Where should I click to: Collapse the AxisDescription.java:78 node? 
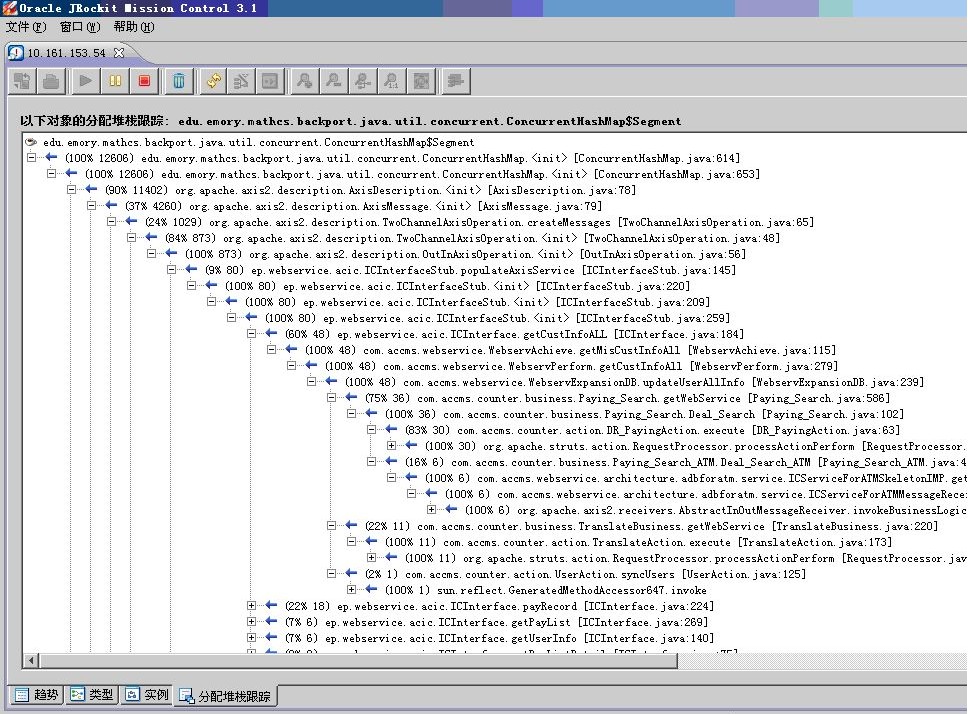pos(72,190)
